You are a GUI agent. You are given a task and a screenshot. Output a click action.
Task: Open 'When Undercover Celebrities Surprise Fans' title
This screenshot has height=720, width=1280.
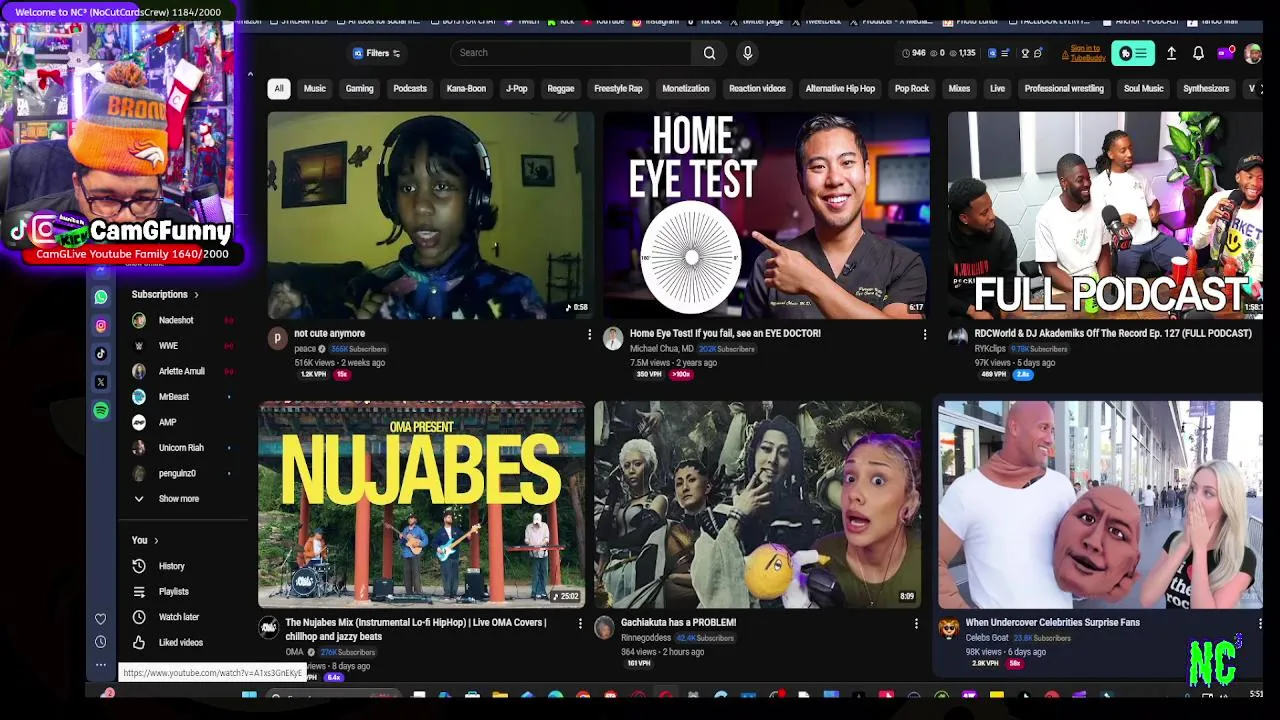(x=1053, y=623)
